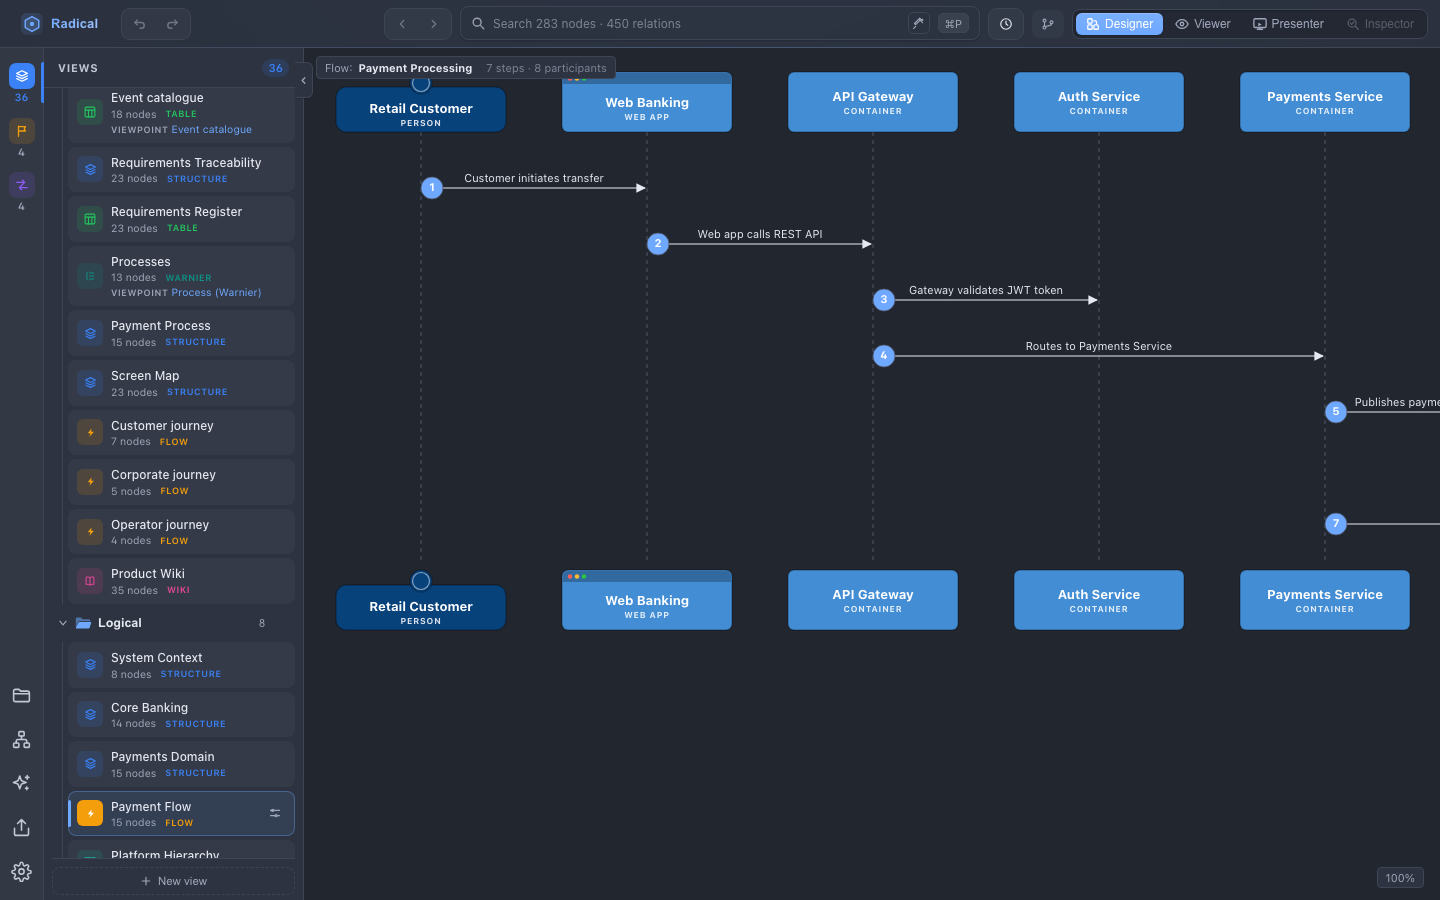Open the settings gear icon
The image size is (1440, 900).
(x=21, y=872)
